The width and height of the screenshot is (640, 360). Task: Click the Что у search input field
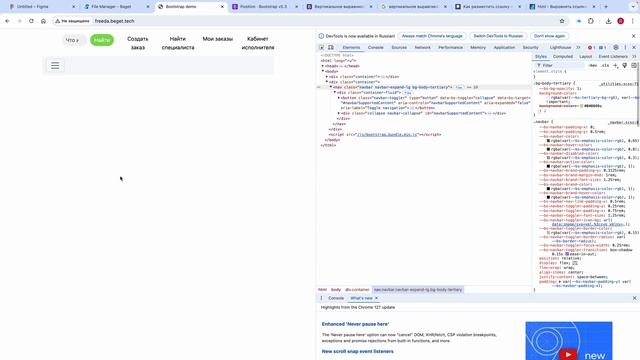[x=74, y=40]
